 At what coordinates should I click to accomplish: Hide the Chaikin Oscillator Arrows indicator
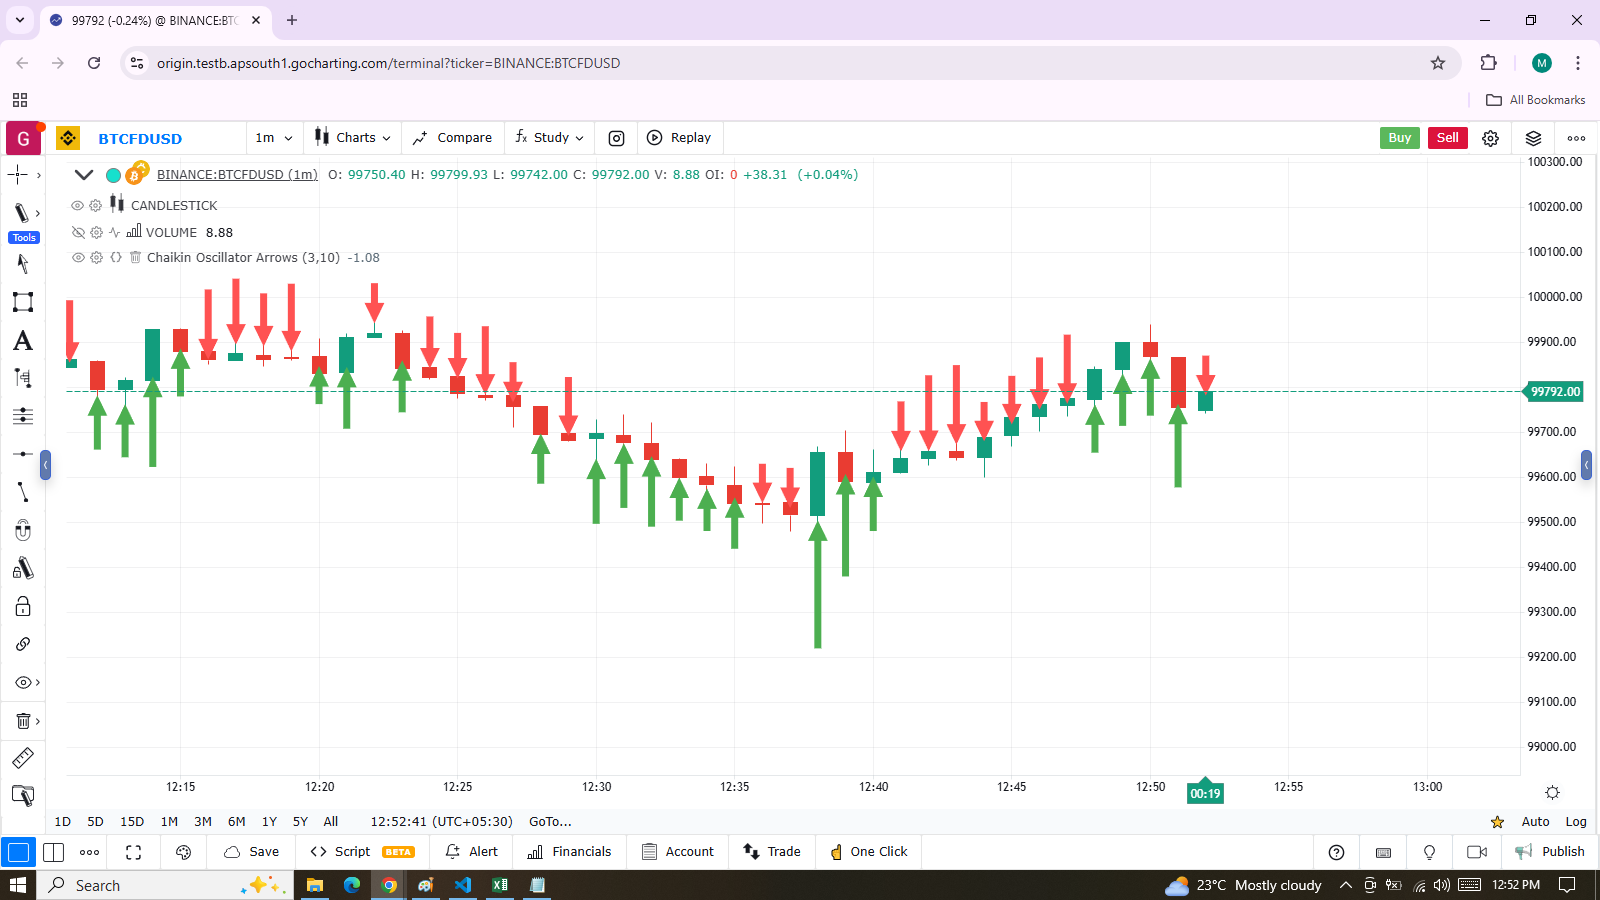pos(78,257)
